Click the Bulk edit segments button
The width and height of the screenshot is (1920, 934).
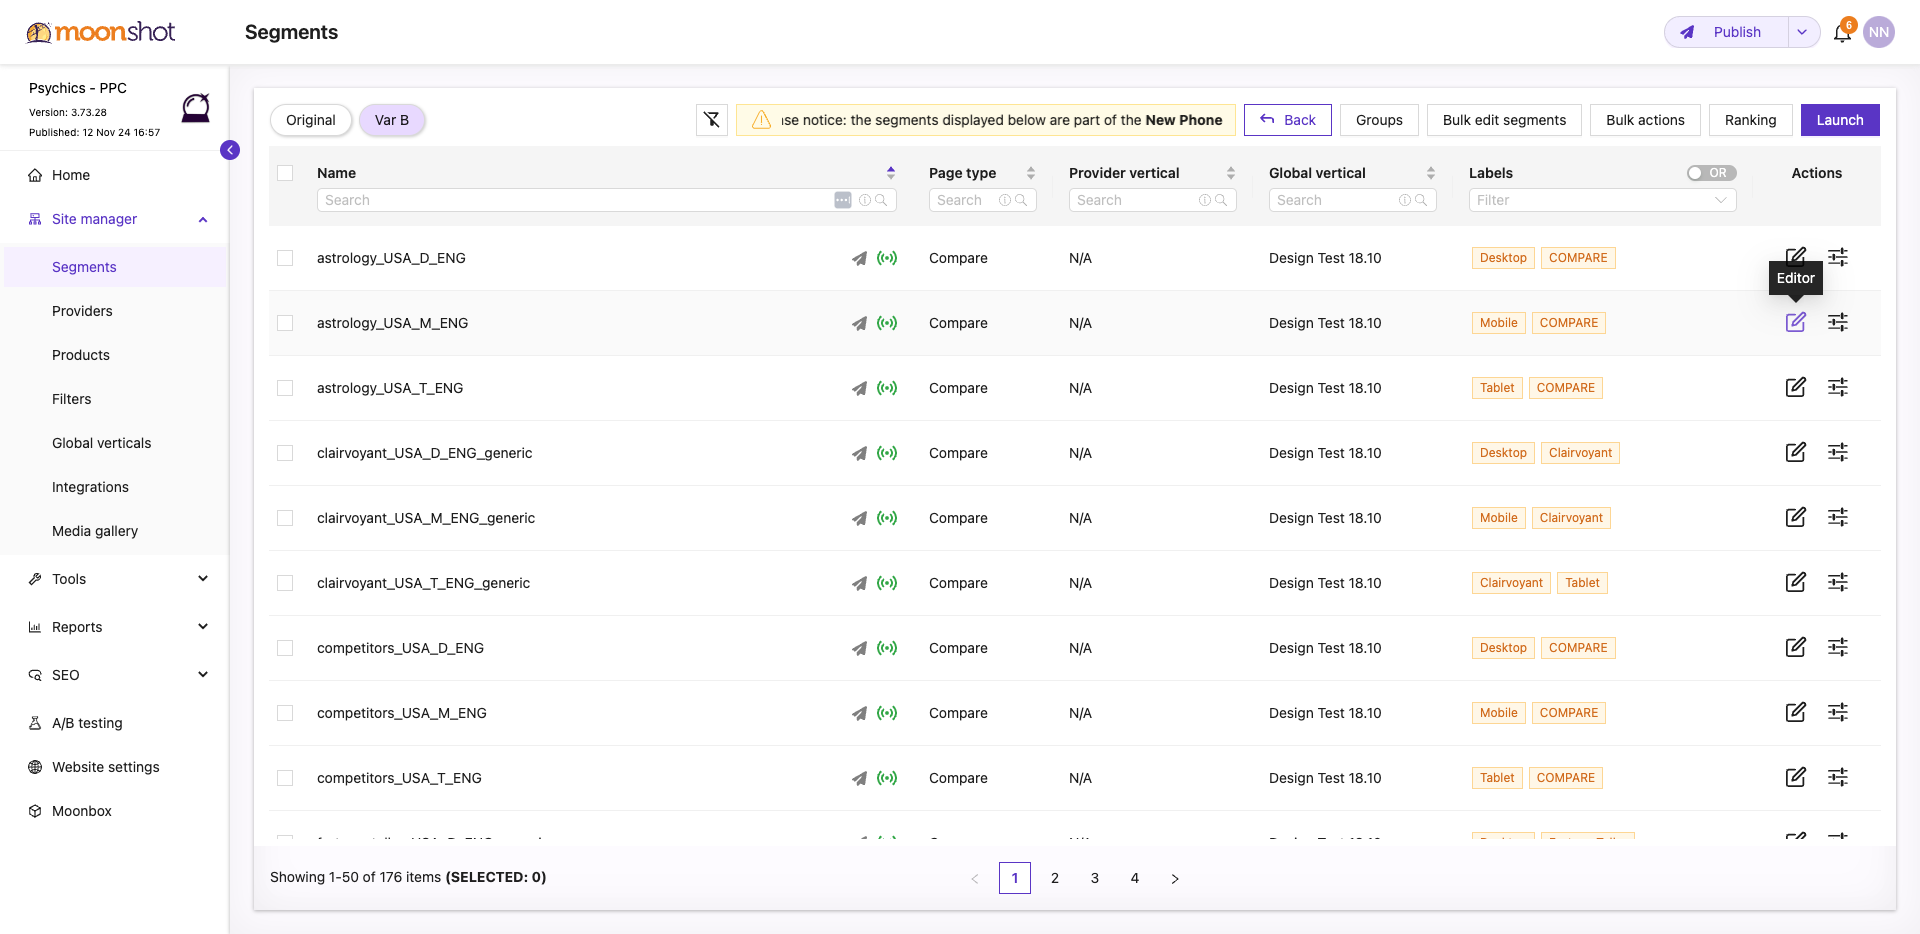tap(1504, 120)
